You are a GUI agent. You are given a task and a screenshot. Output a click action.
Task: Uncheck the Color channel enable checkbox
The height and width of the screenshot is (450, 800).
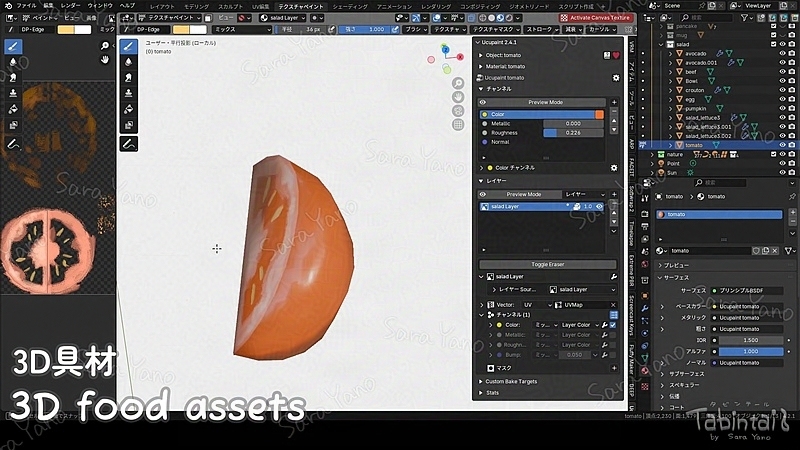point(613,325)
